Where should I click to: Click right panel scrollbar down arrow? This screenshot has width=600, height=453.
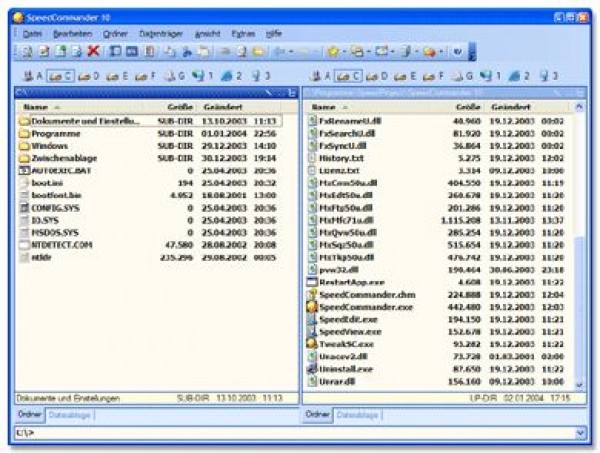580,385
